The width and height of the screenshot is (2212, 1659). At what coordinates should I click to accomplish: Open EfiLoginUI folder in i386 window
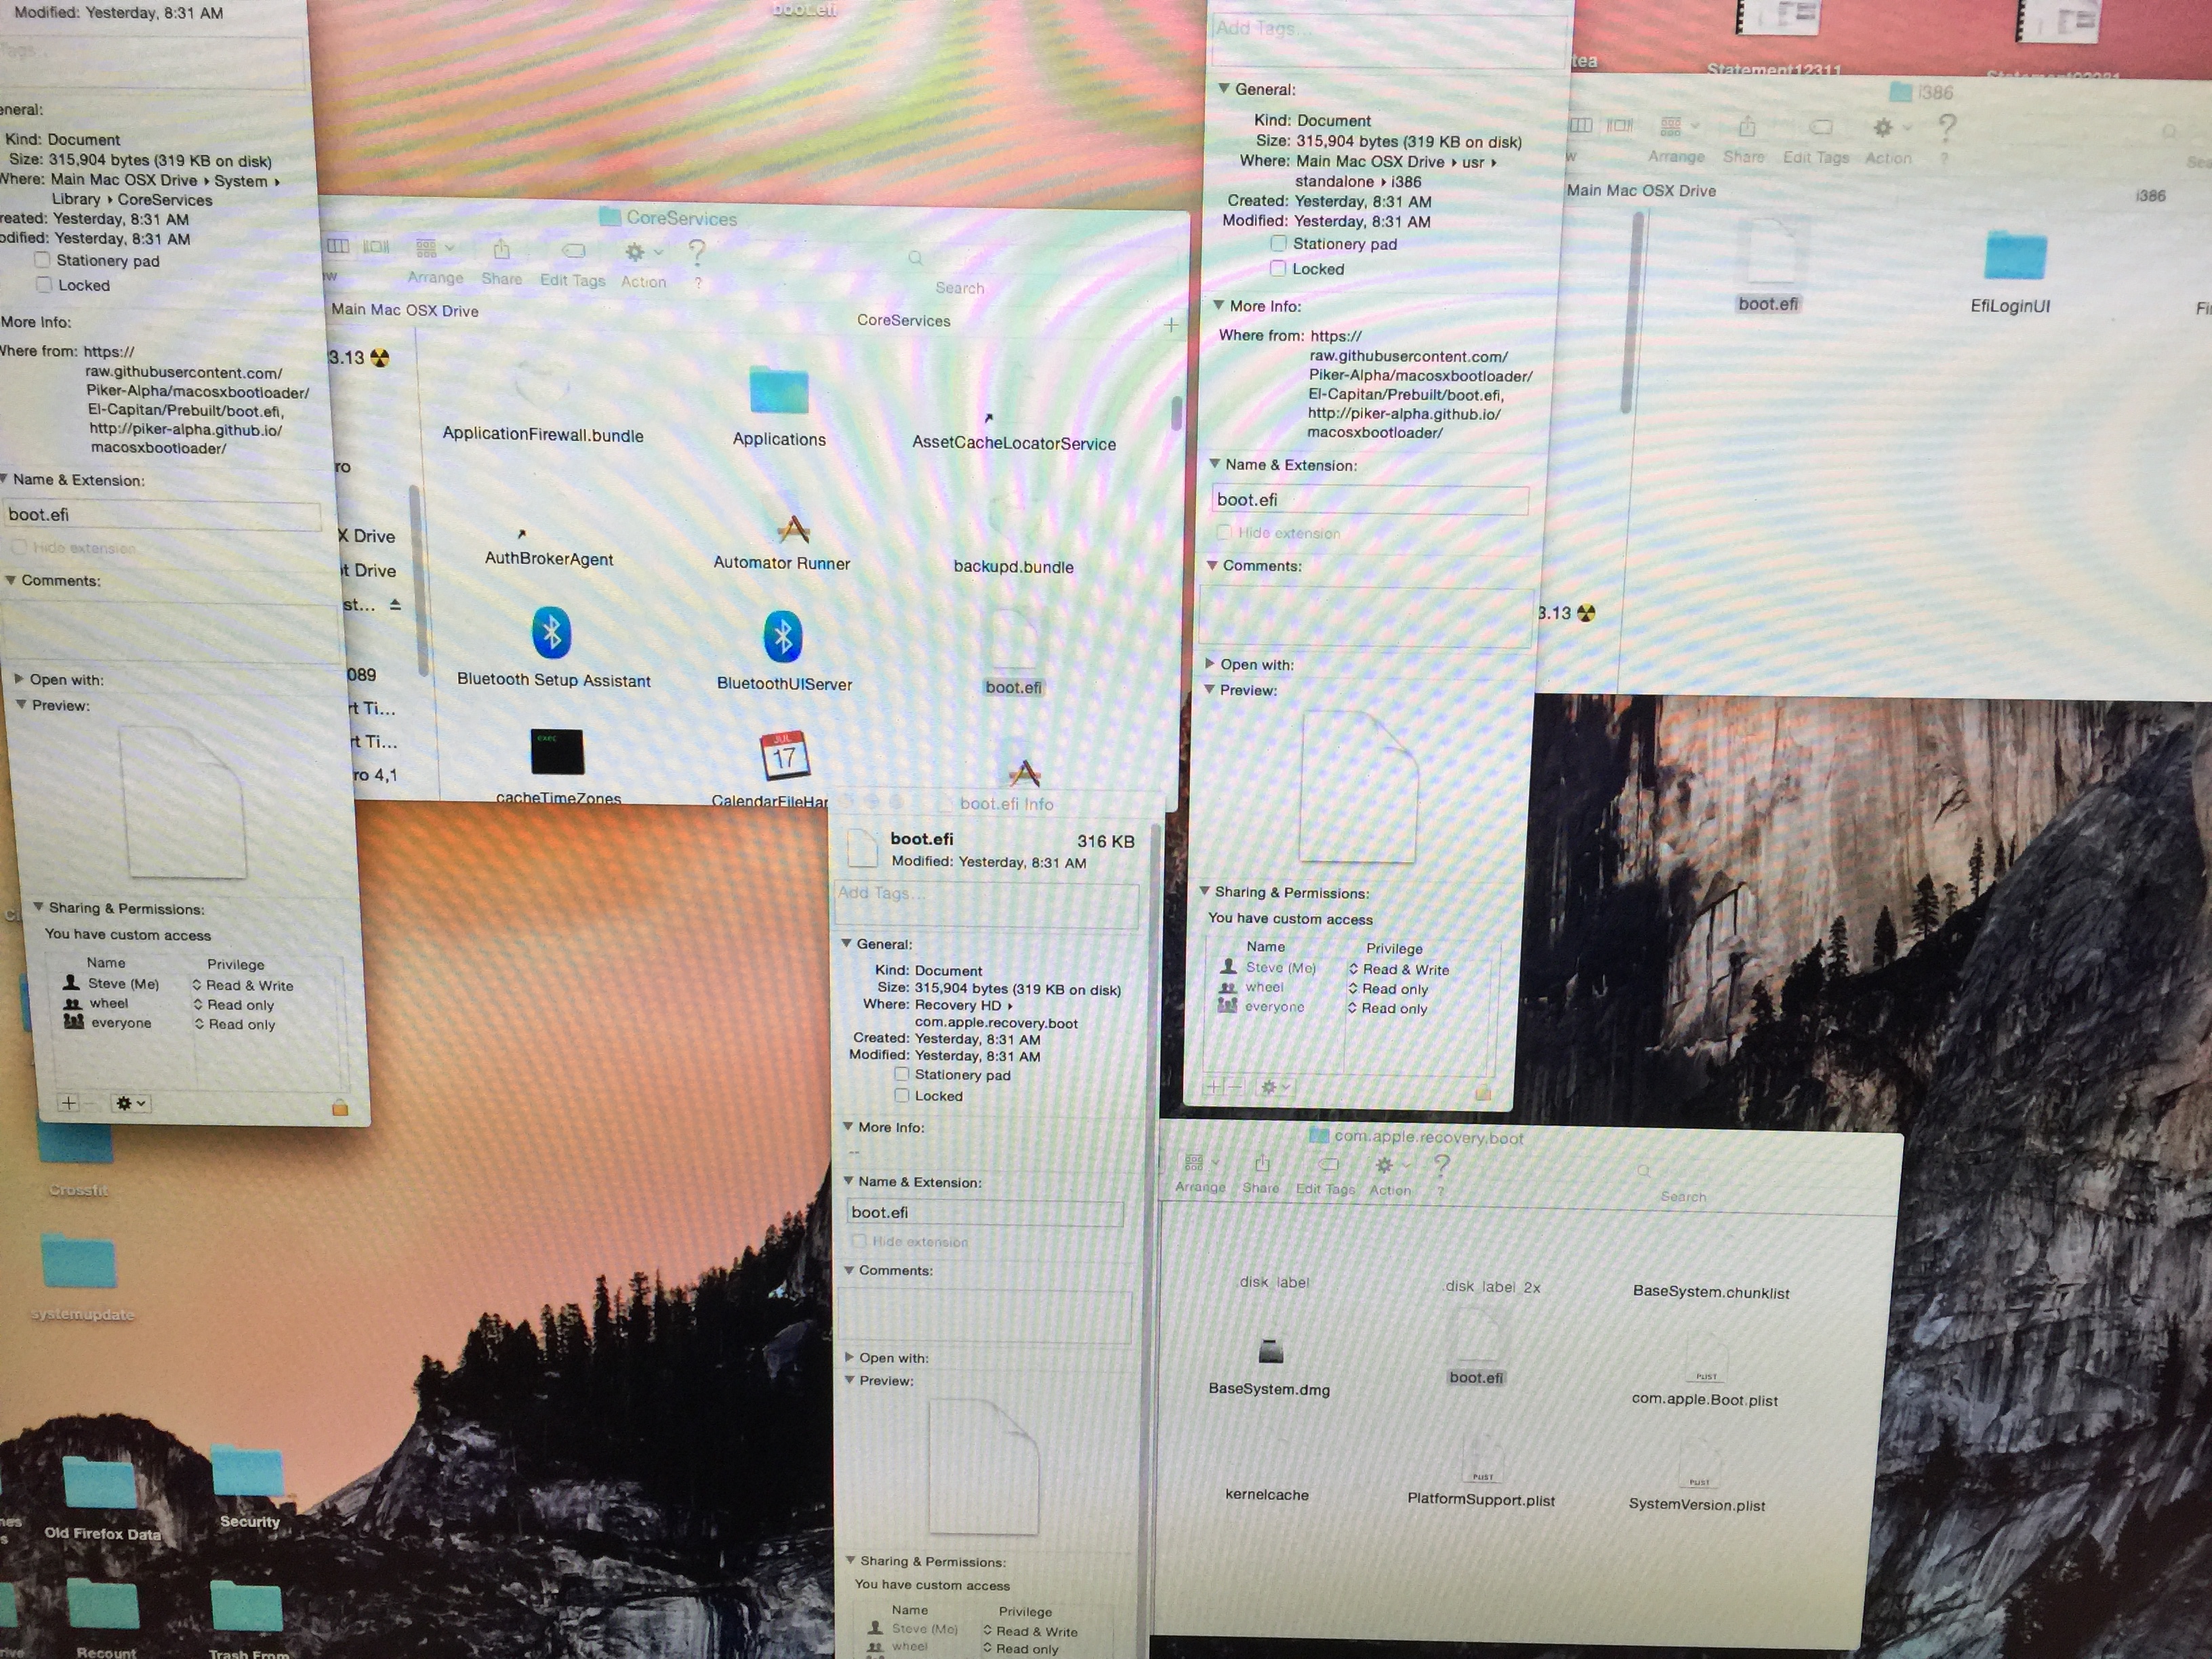point(2015,256)
